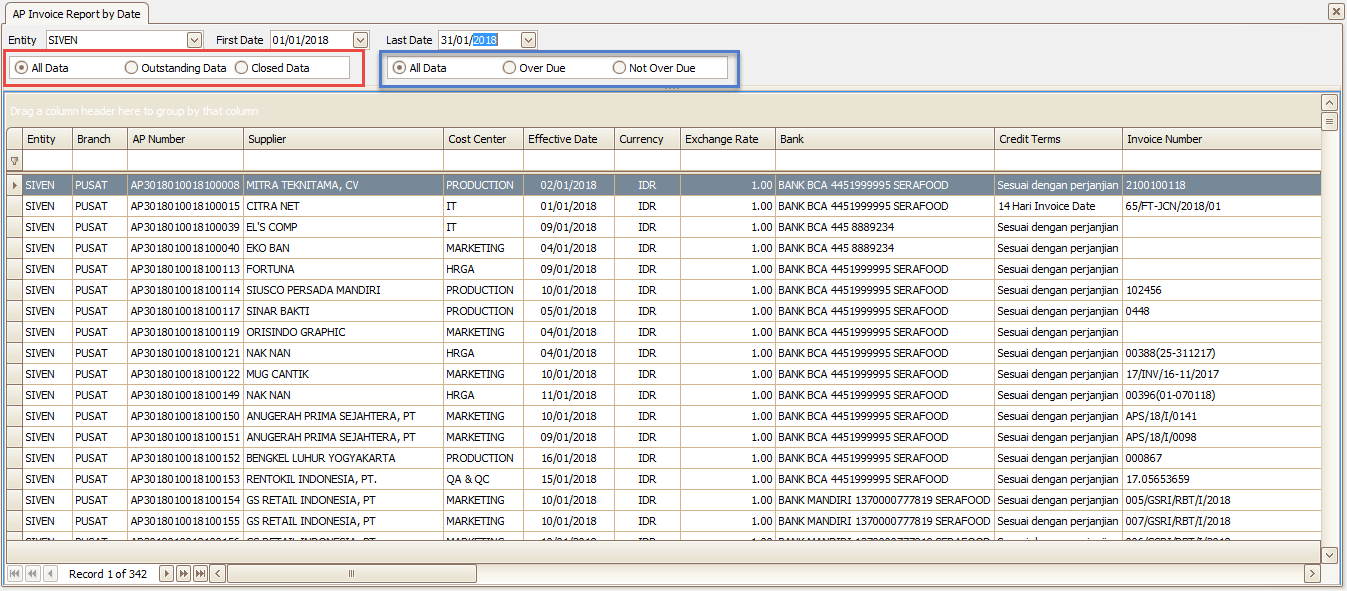Click the Supplier filter row cell
Image resolution: width=1347 pixels, height=591 pixels.
click(344, 160)
